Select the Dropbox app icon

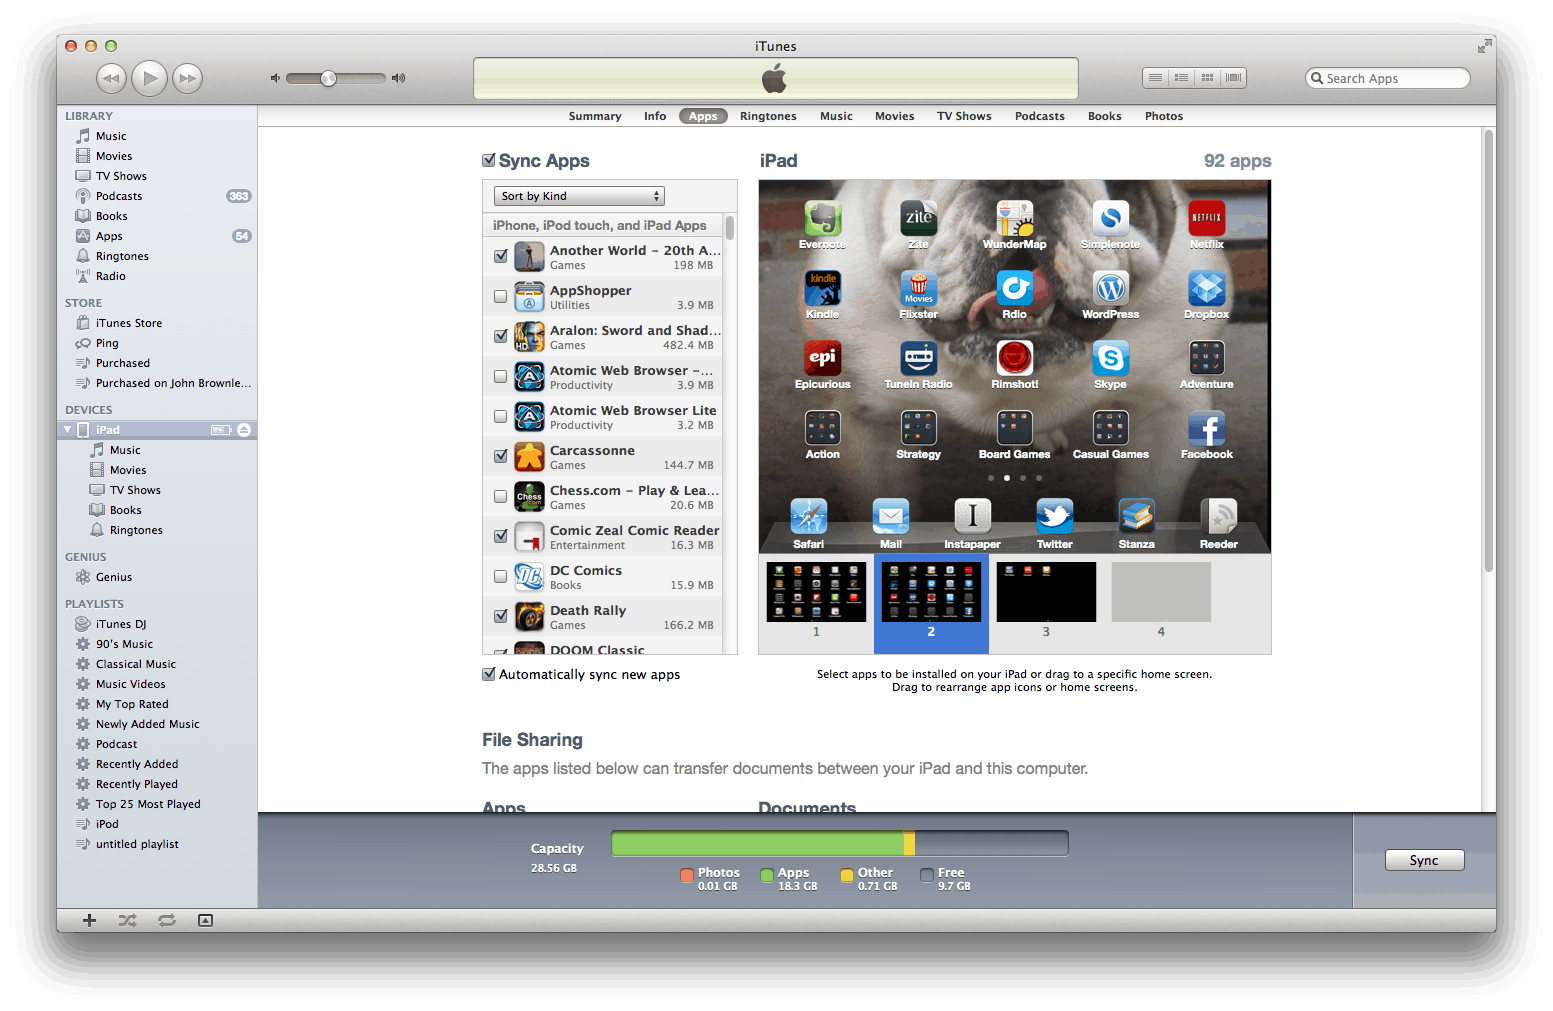(1206, 289)
